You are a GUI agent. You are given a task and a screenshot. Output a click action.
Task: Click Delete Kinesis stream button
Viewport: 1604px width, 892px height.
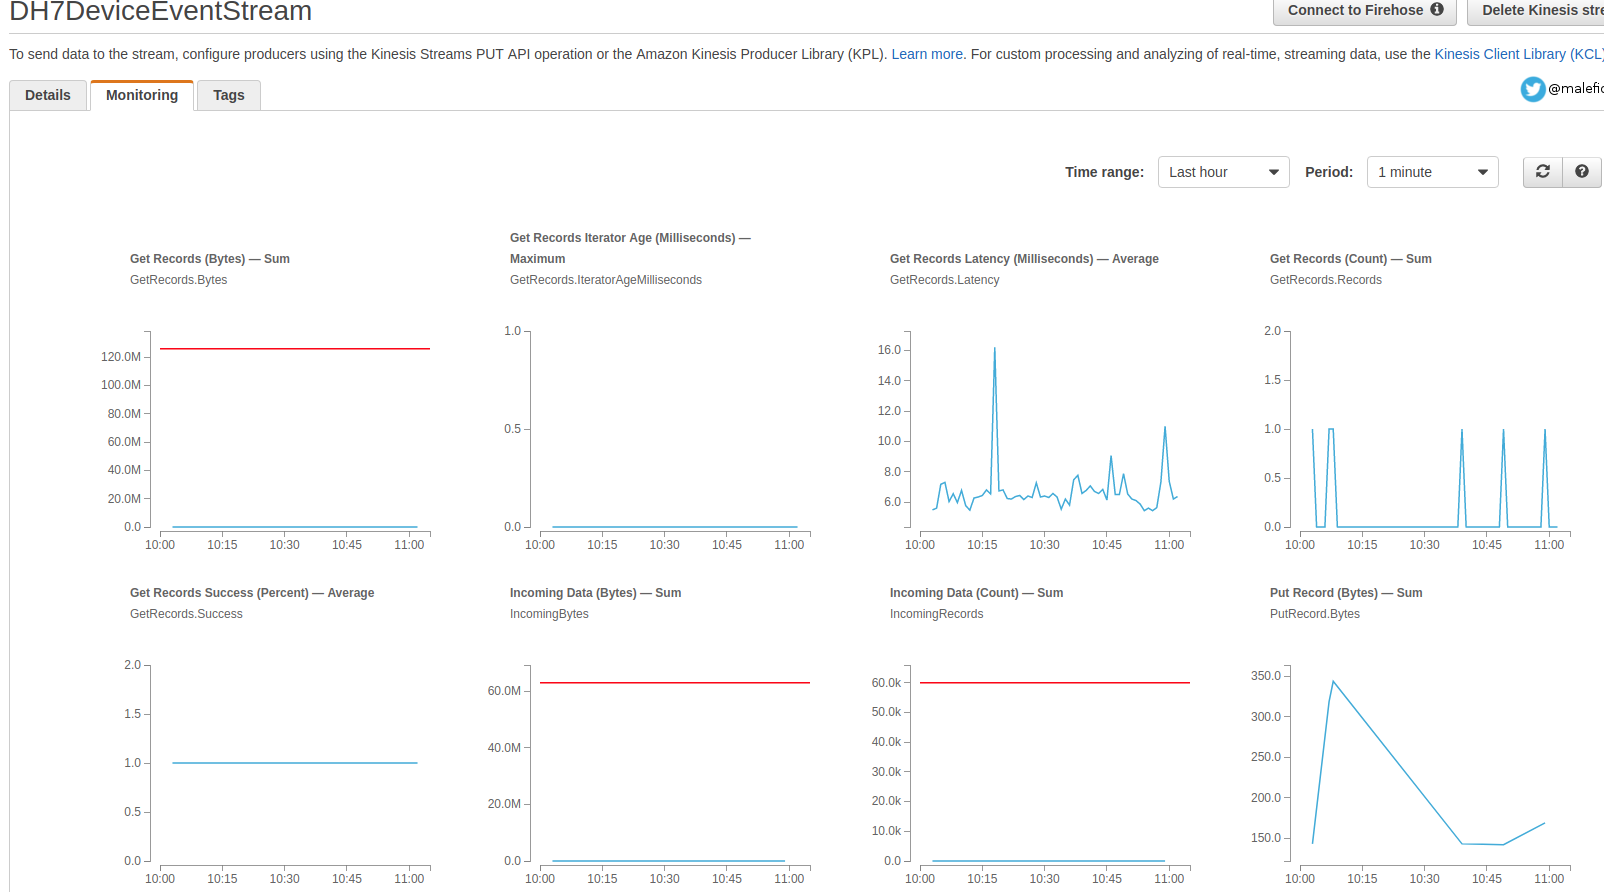click(1536, 11)
